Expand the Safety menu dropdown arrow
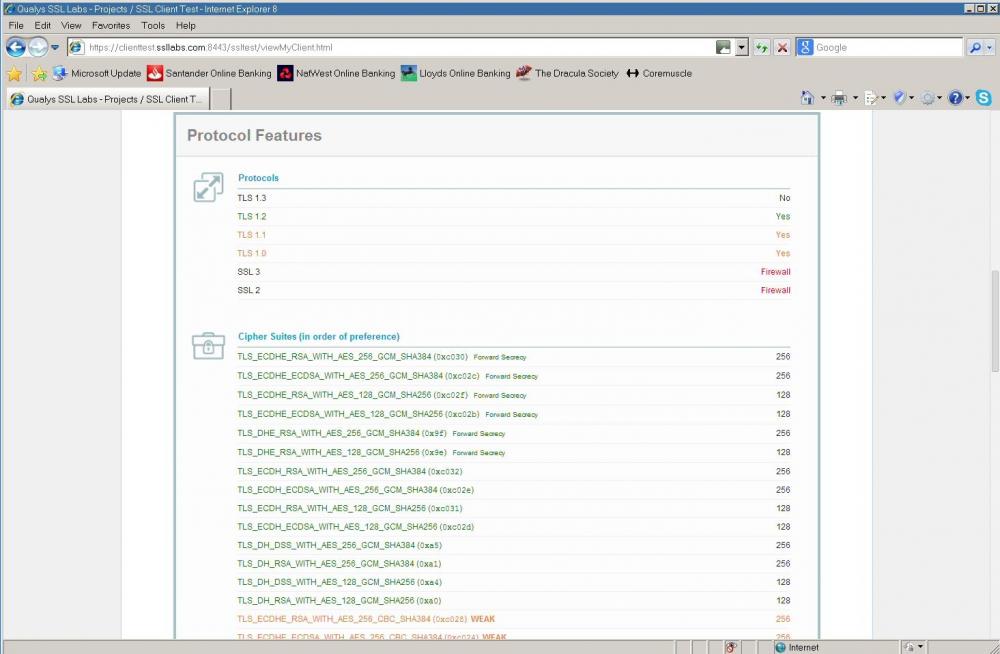The image size is (1000, 654). pos(912,98)
